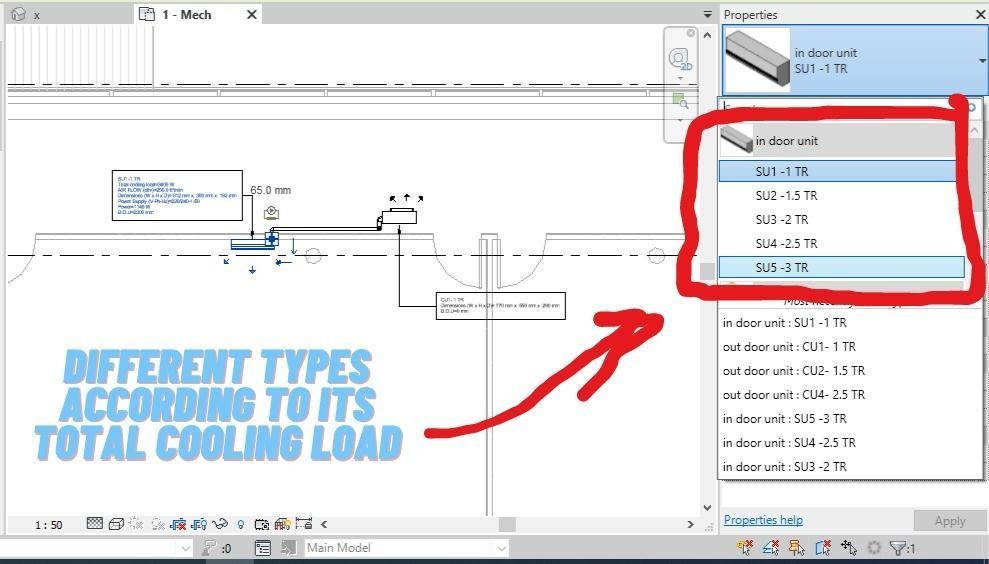
Task: Click the 1 : 50 view scale
Action: pos(49,525)
